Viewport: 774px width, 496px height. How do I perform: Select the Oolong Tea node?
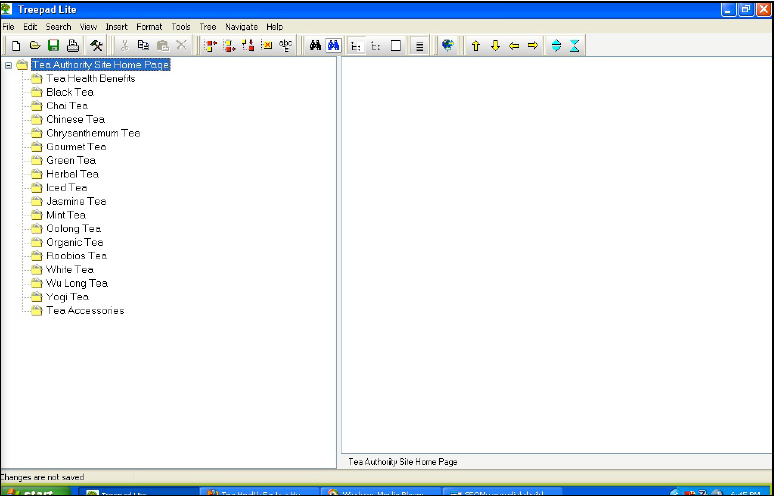click(x=74, y=229)
